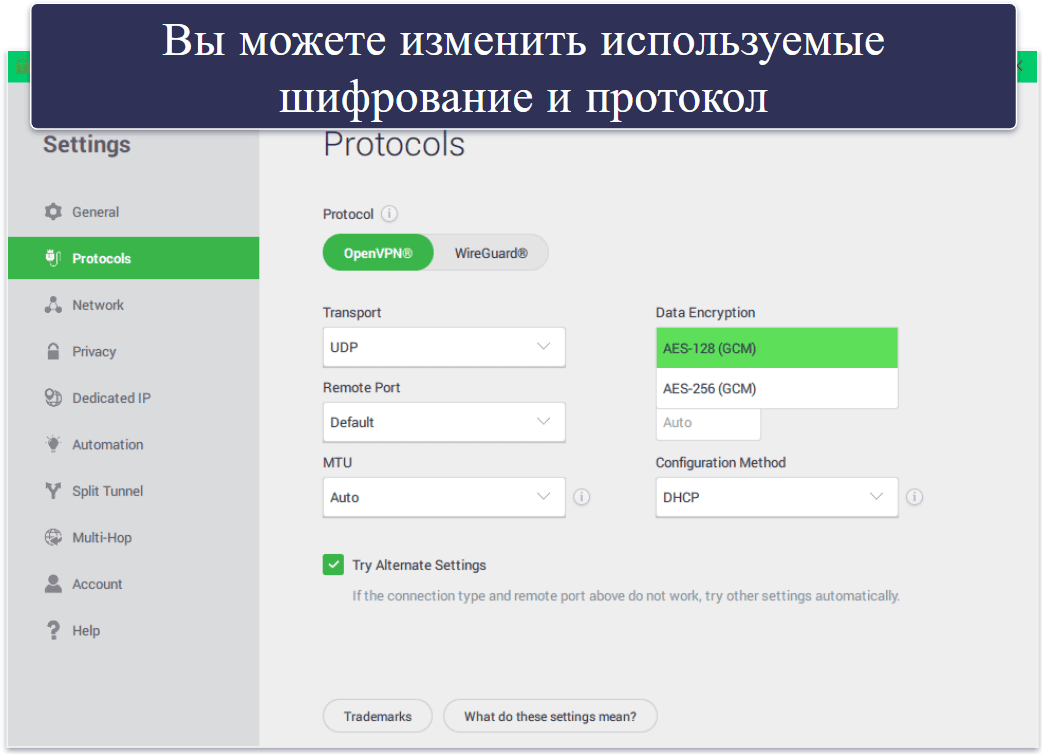The height and width of the screenshot is (754, 1042).
Task: Click What do these settings mean button
Action: tap(550, 716)
